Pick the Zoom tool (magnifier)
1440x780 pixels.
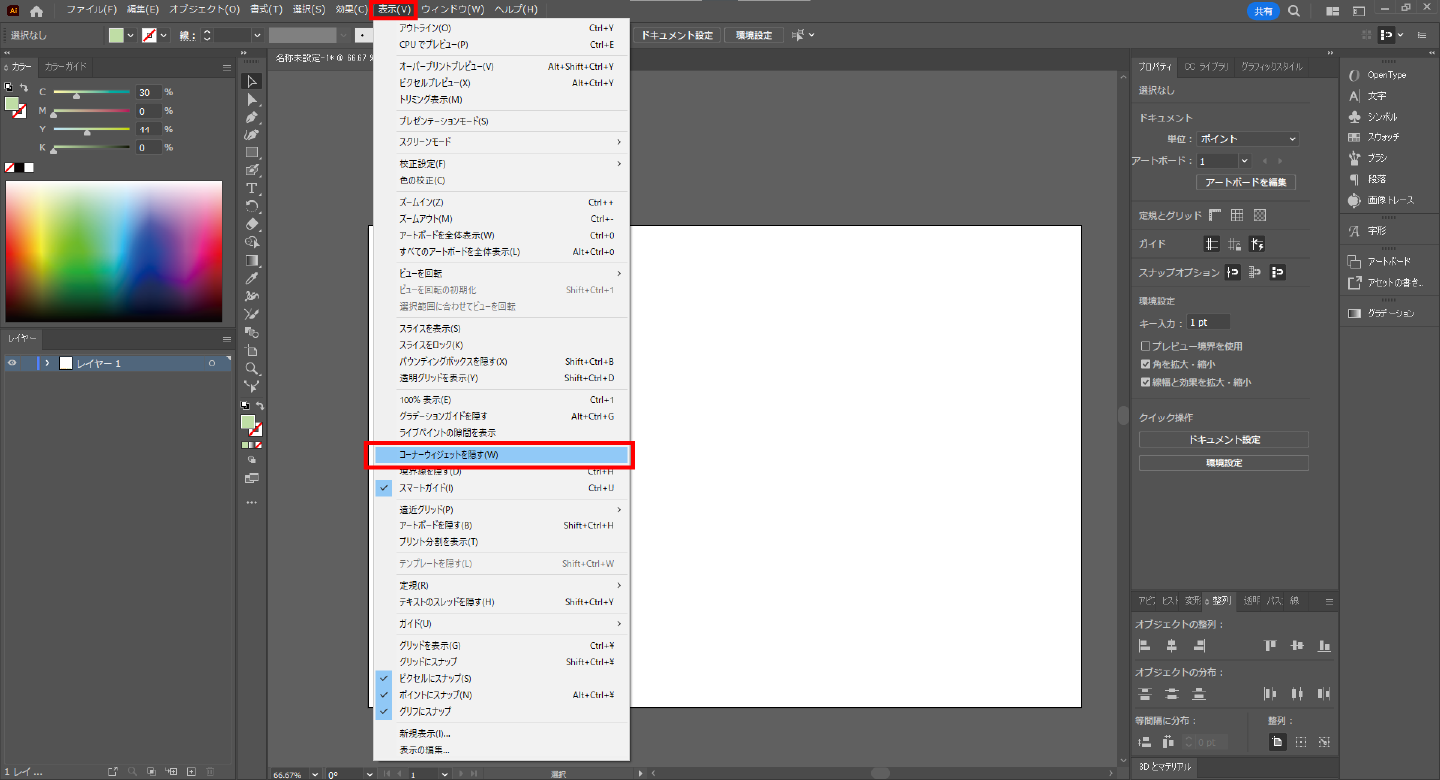pos(252,368)
